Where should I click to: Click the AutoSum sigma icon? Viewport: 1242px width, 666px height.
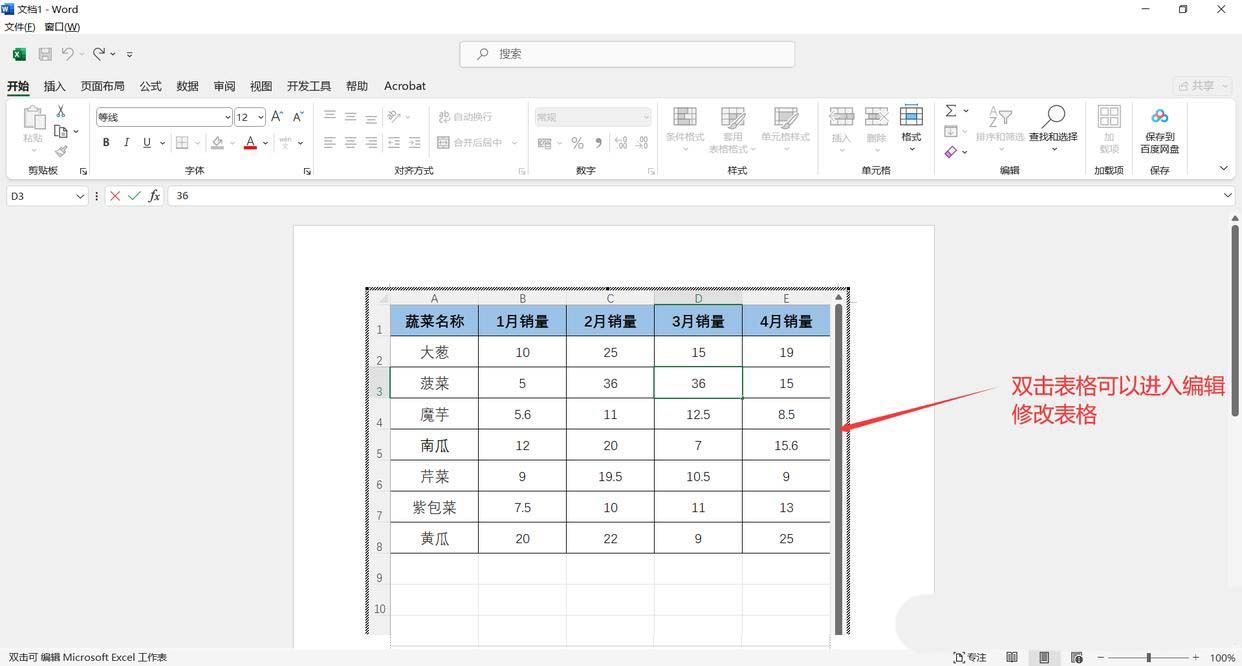(x=951, y=111)
